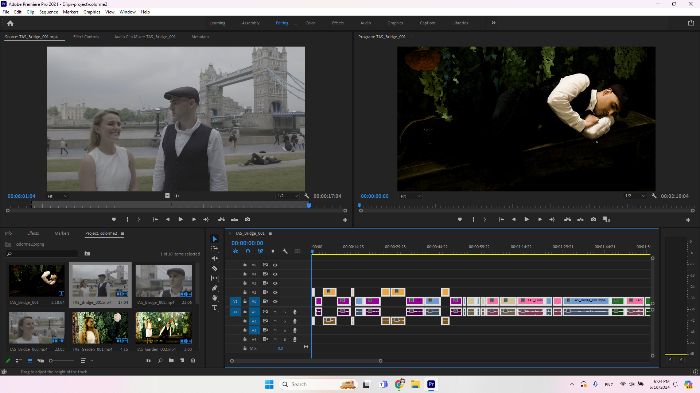Select the Type tool
The height and width of the screenshot is (393, 700).
pyautogui.click(x=215, y=308)
